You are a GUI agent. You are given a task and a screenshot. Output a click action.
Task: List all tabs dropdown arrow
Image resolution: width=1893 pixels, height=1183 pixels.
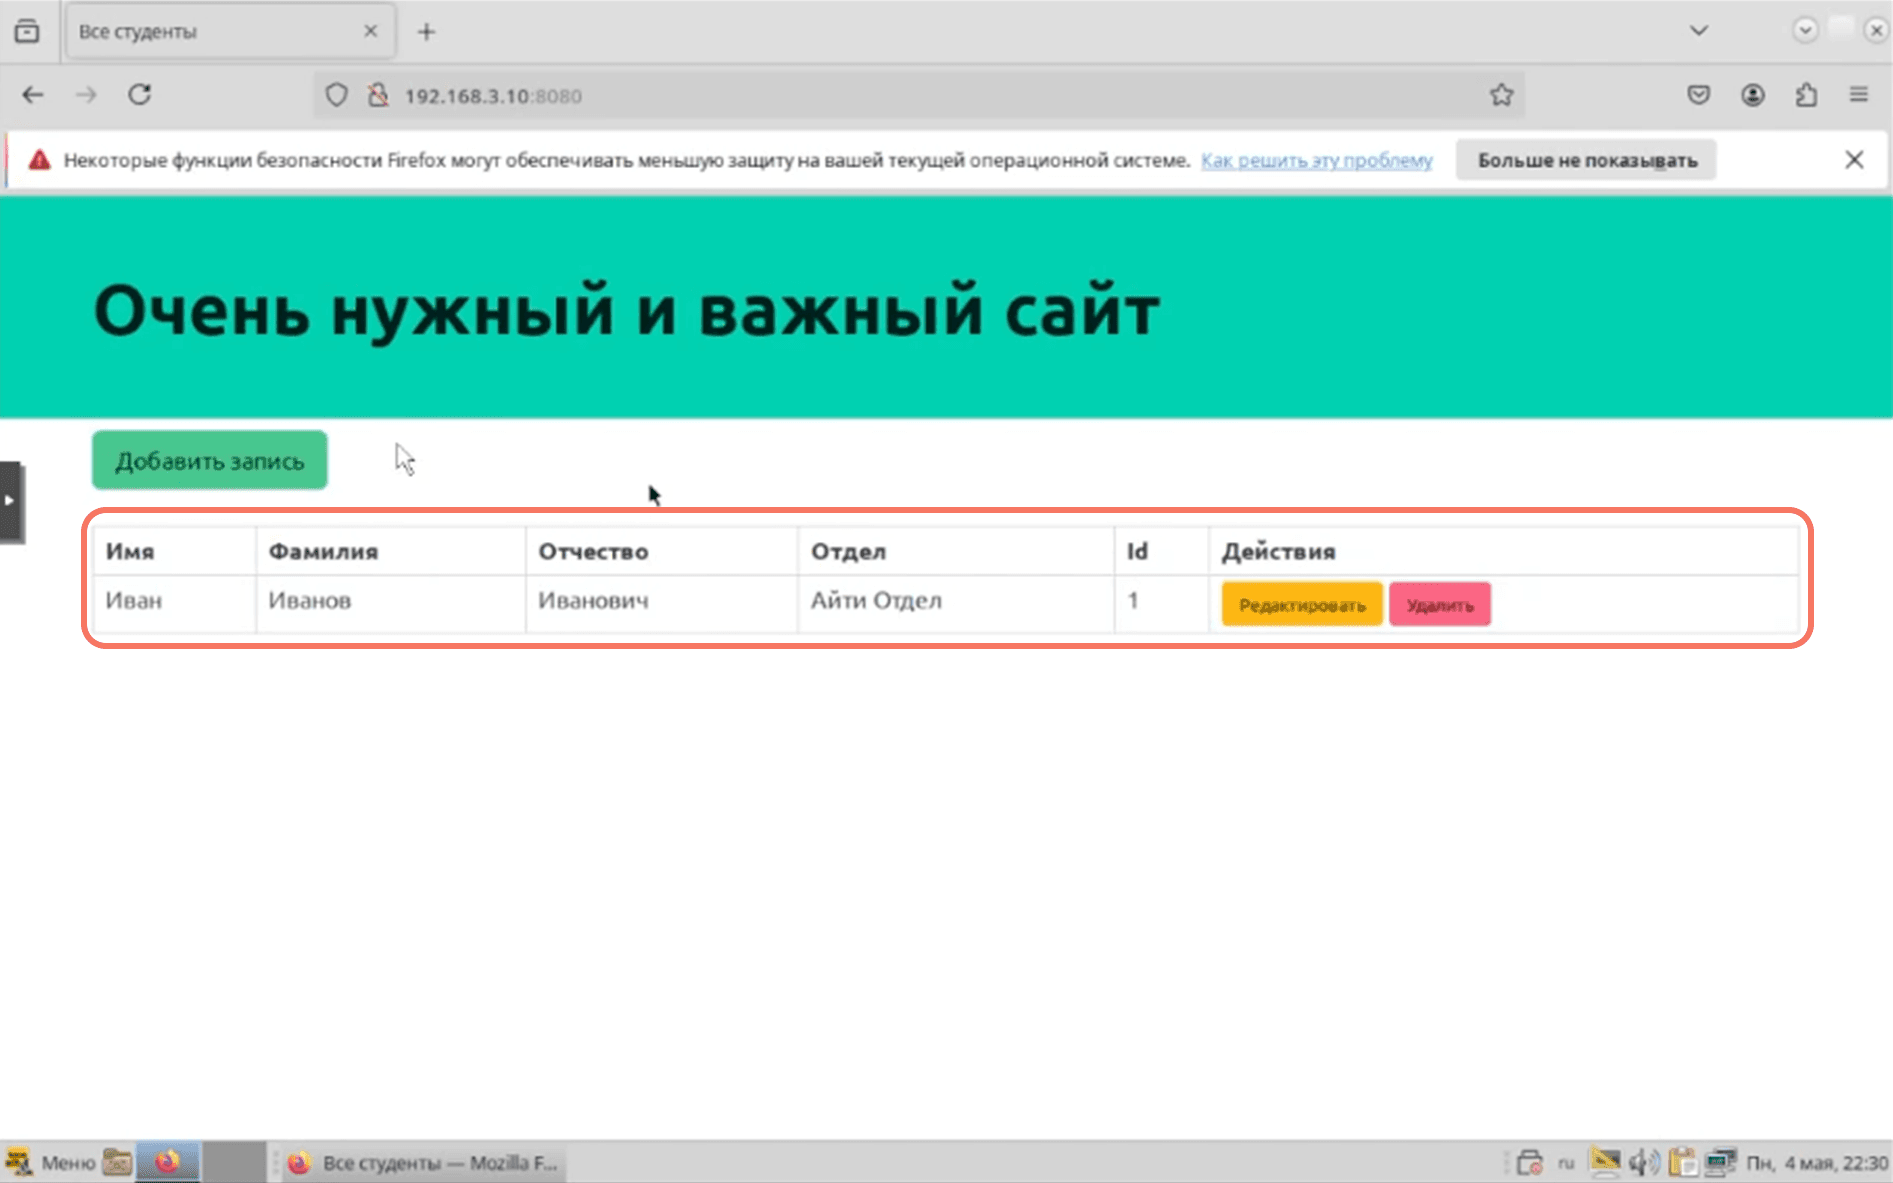tap(1698, 31)
